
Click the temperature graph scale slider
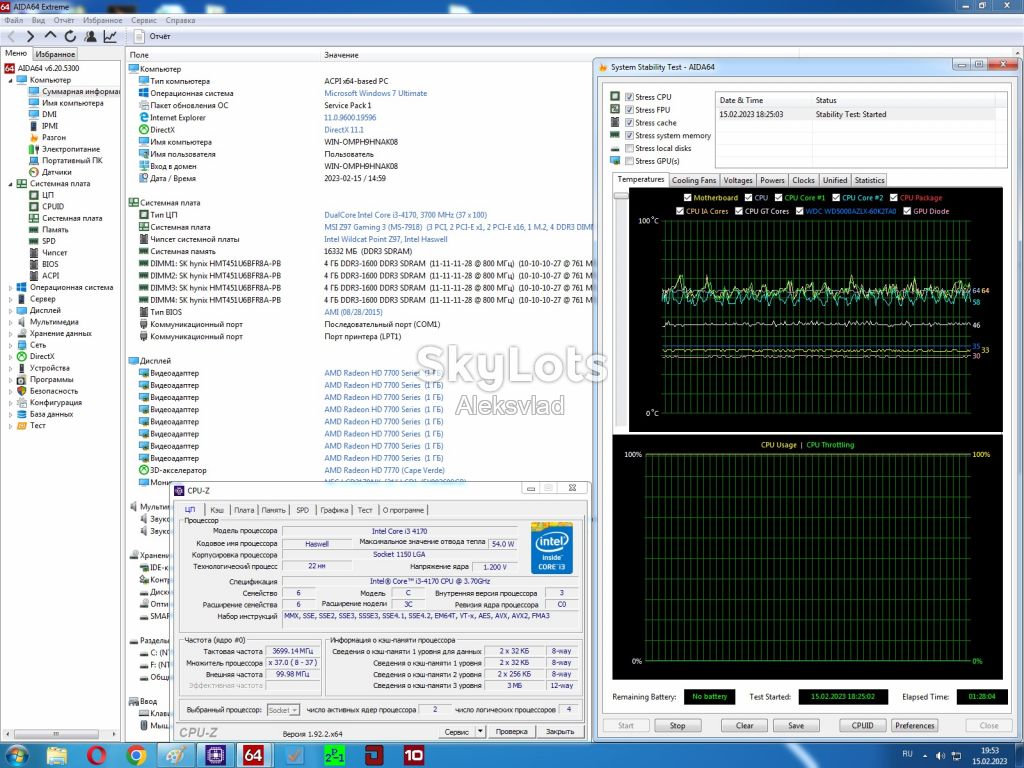coord(621,195)
